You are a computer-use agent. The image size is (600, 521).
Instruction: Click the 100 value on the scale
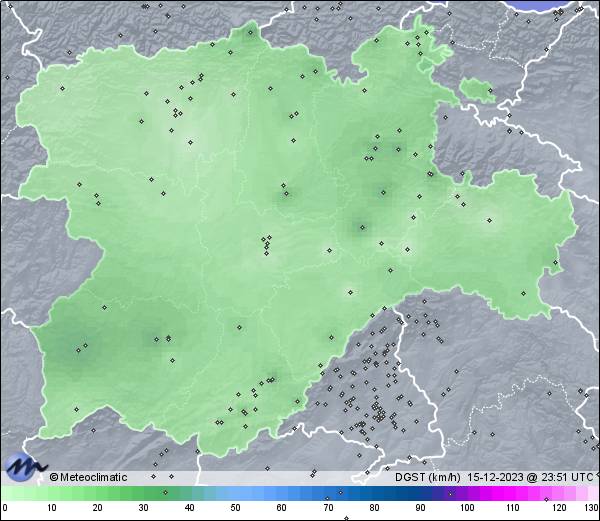[467, 508]
